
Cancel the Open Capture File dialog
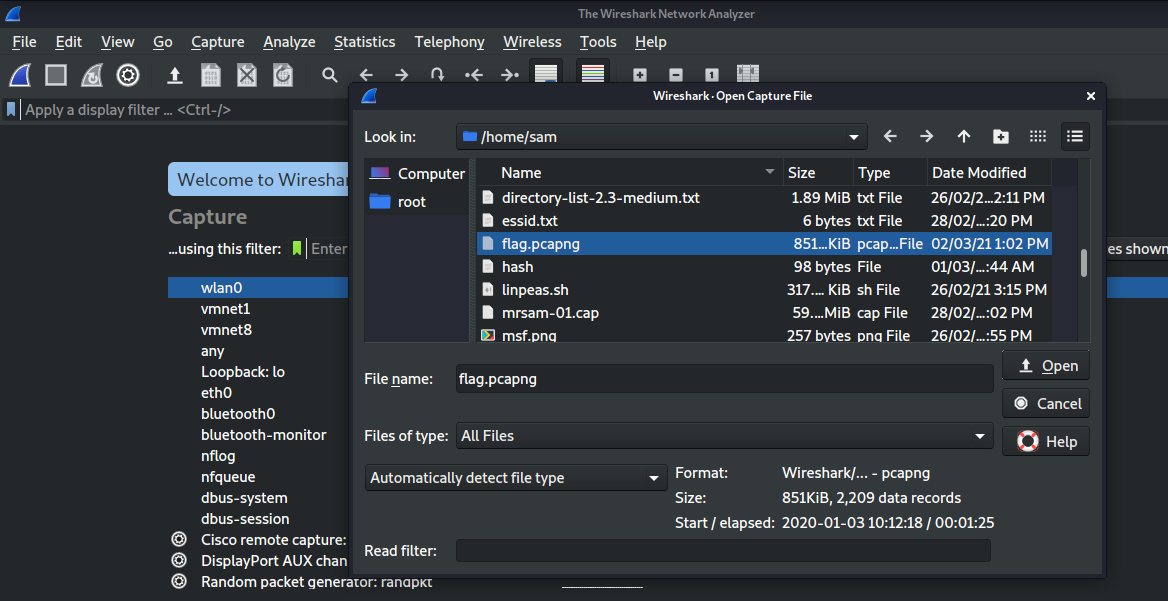click(1046, 404)
